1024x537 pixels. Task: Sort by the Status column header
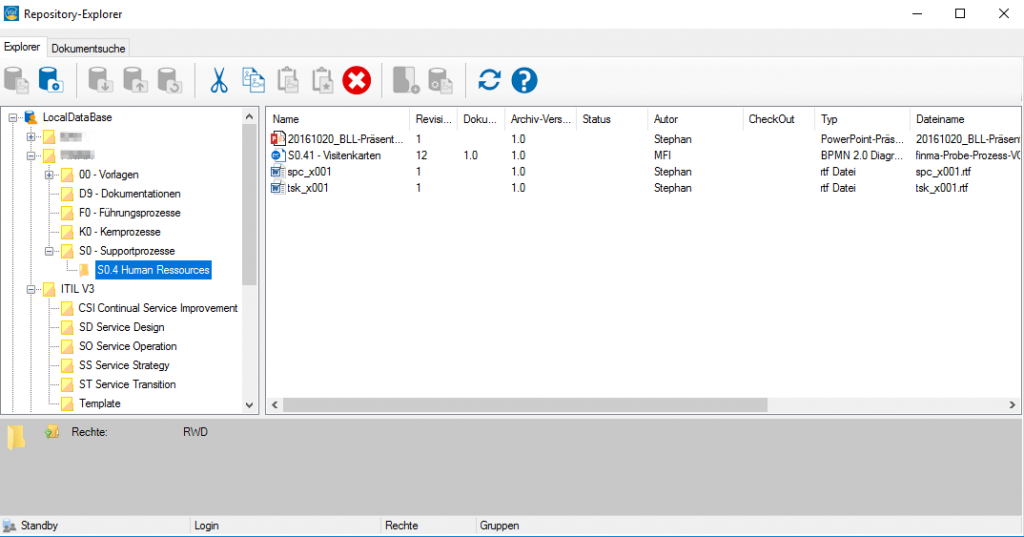(x=612, y=119)
